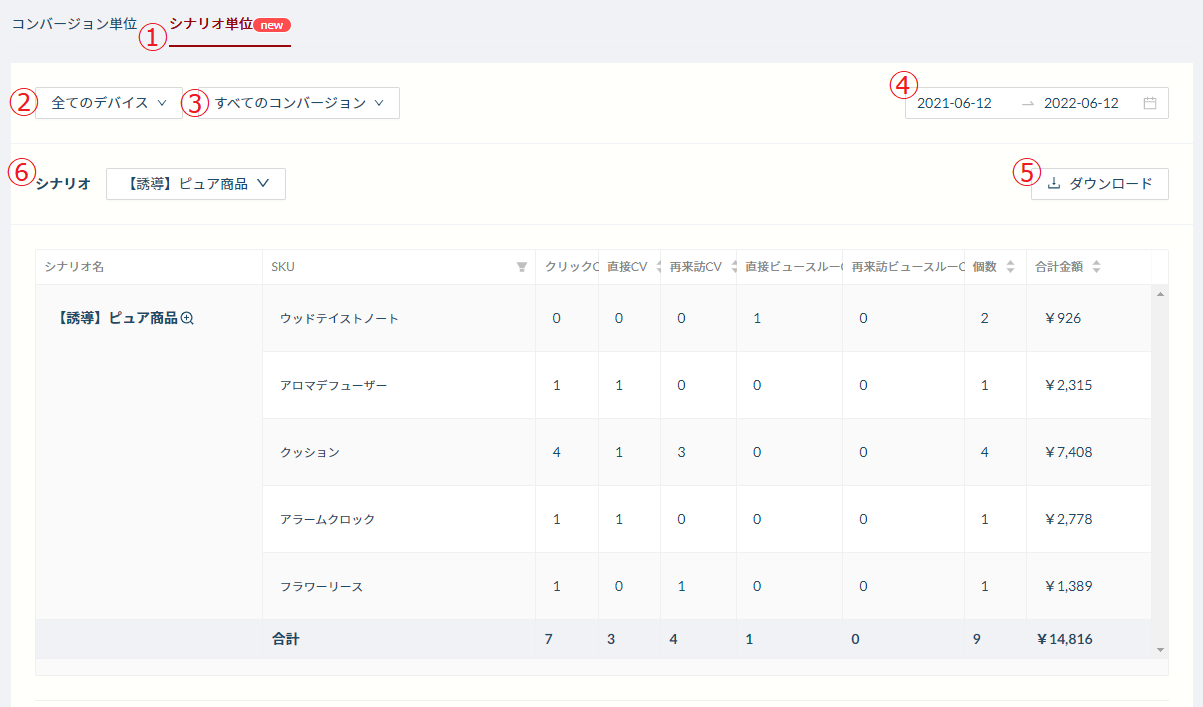Click the end date 2022-06-12 field

tap(1081, 103)
